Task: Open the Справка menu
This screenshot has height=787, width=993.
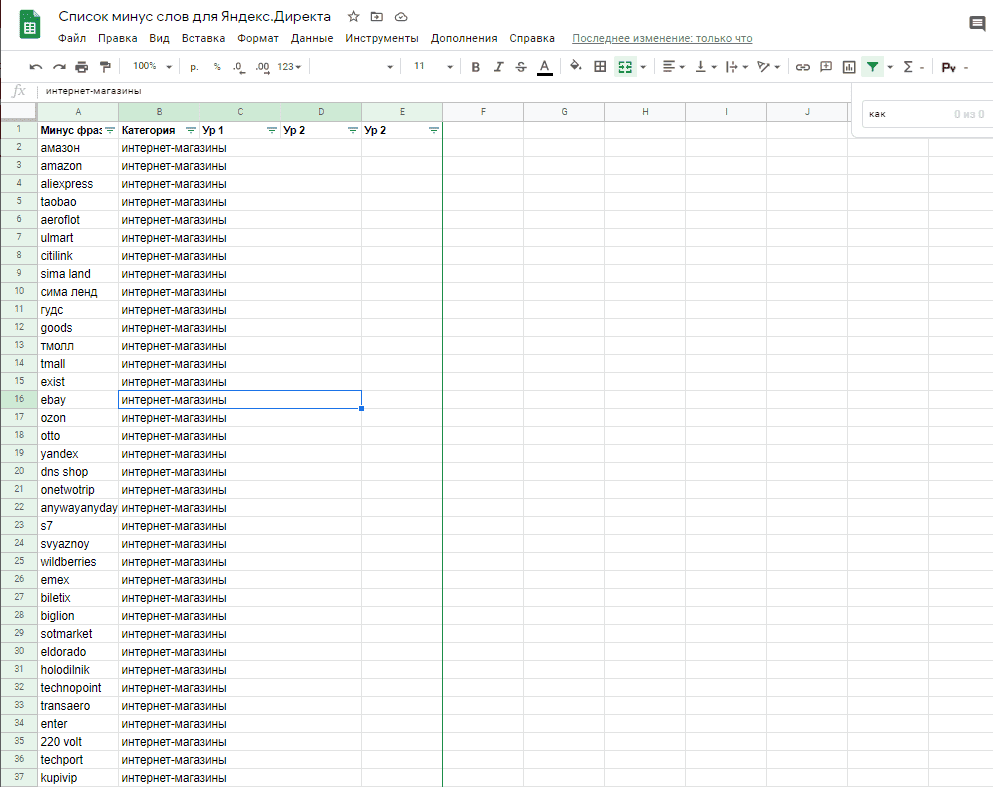Action: 532,38
